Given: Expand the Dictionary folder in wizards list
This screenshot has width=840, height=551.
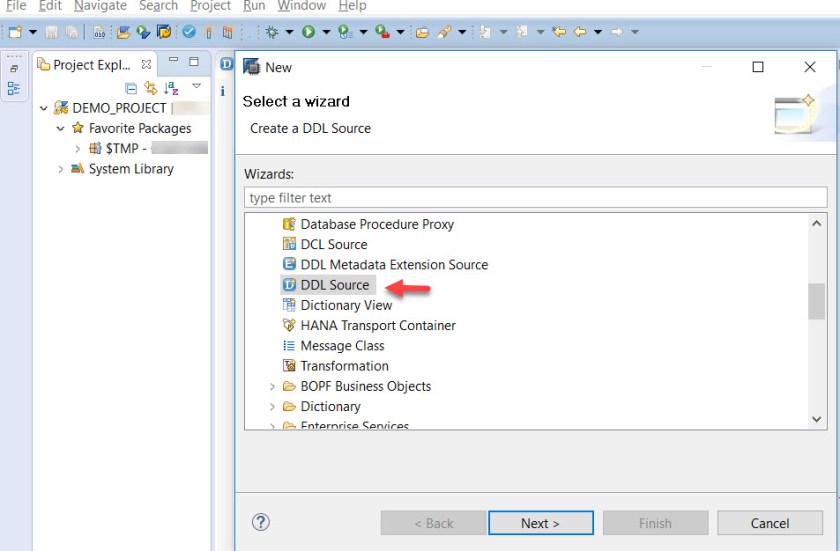Looking at the screenshot, I should [x=272, y=406].
